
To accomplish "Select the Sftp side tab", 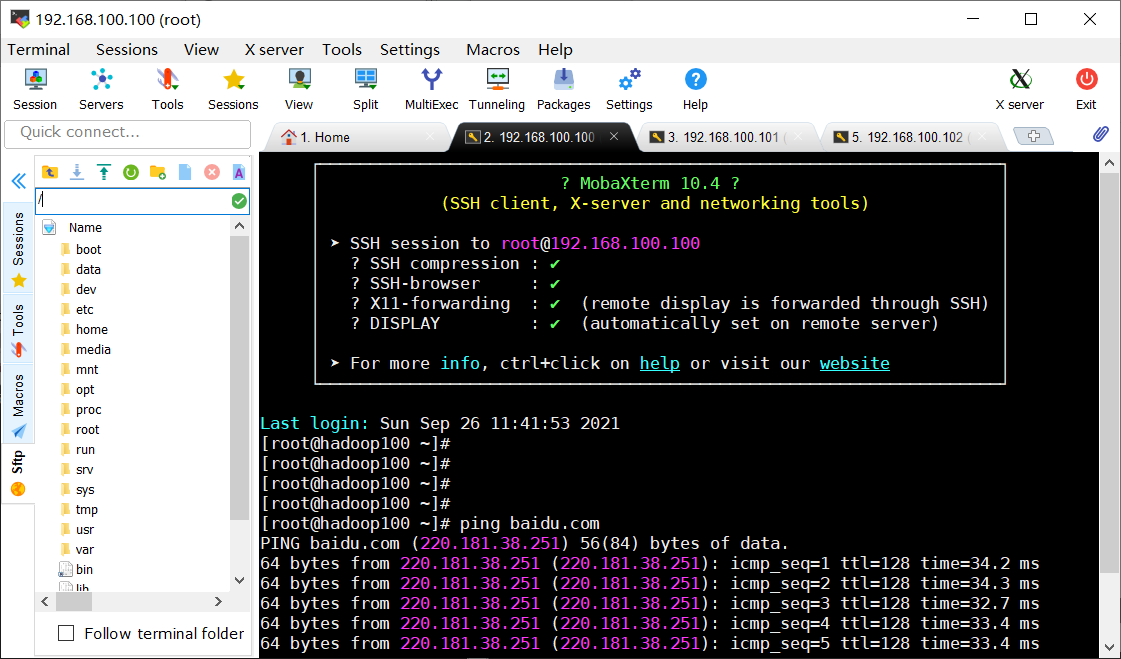I will (19, 473).
